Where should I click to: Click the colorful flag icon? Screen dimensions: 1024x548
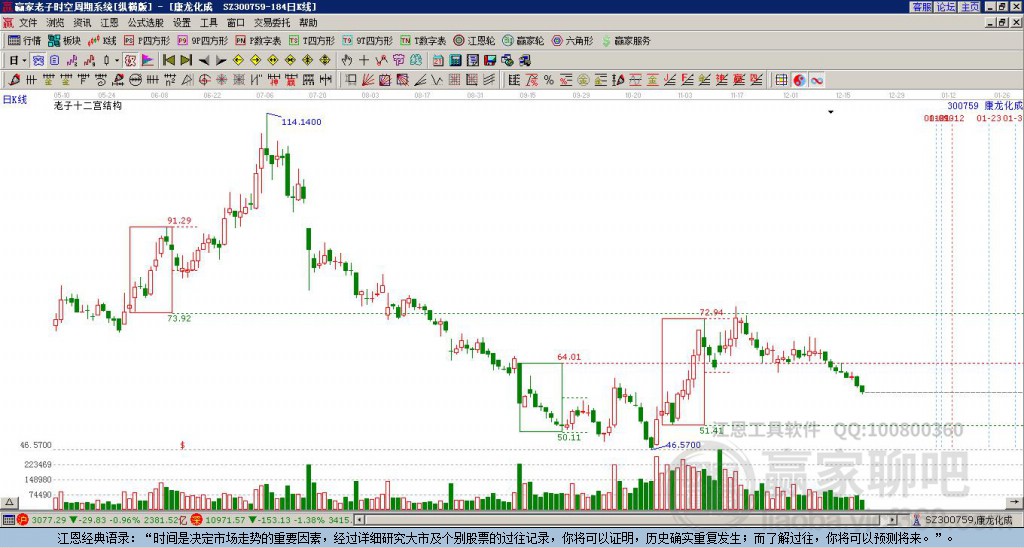(148, 61)
